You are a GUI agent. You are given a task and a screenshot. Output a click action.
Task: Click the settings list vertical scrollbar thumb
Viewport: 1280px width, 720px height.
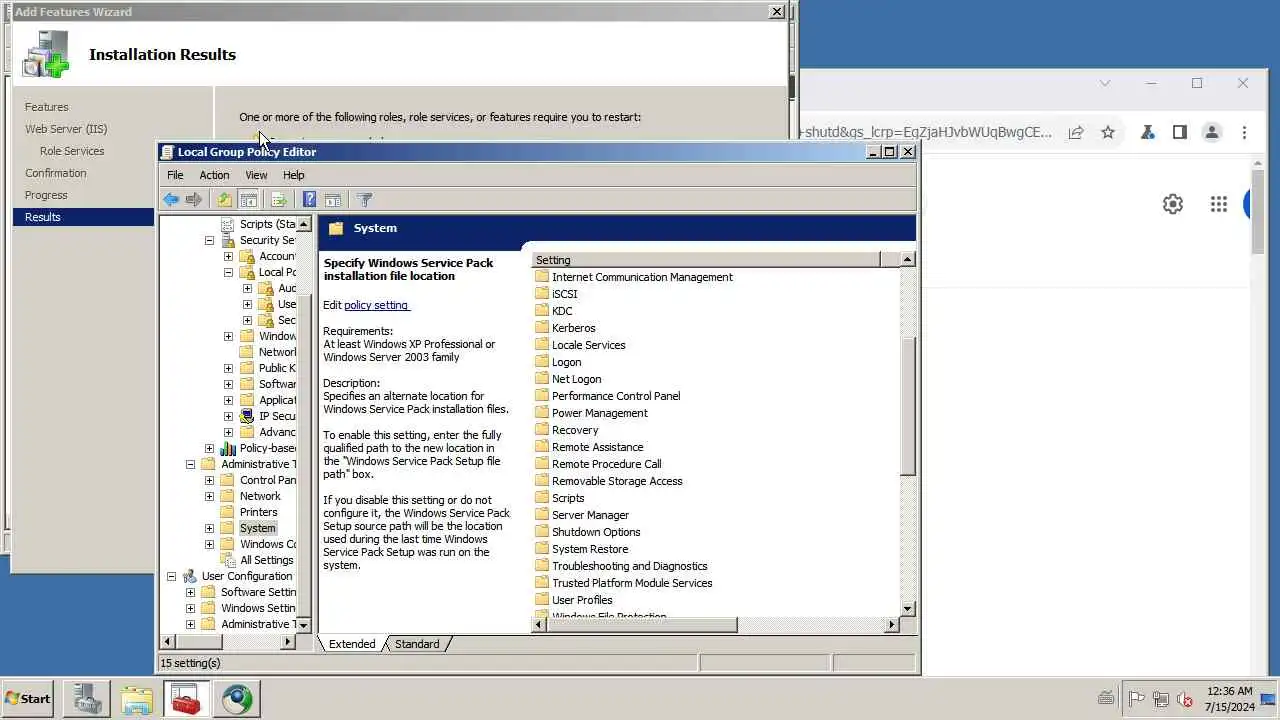(x=908, y=407)
